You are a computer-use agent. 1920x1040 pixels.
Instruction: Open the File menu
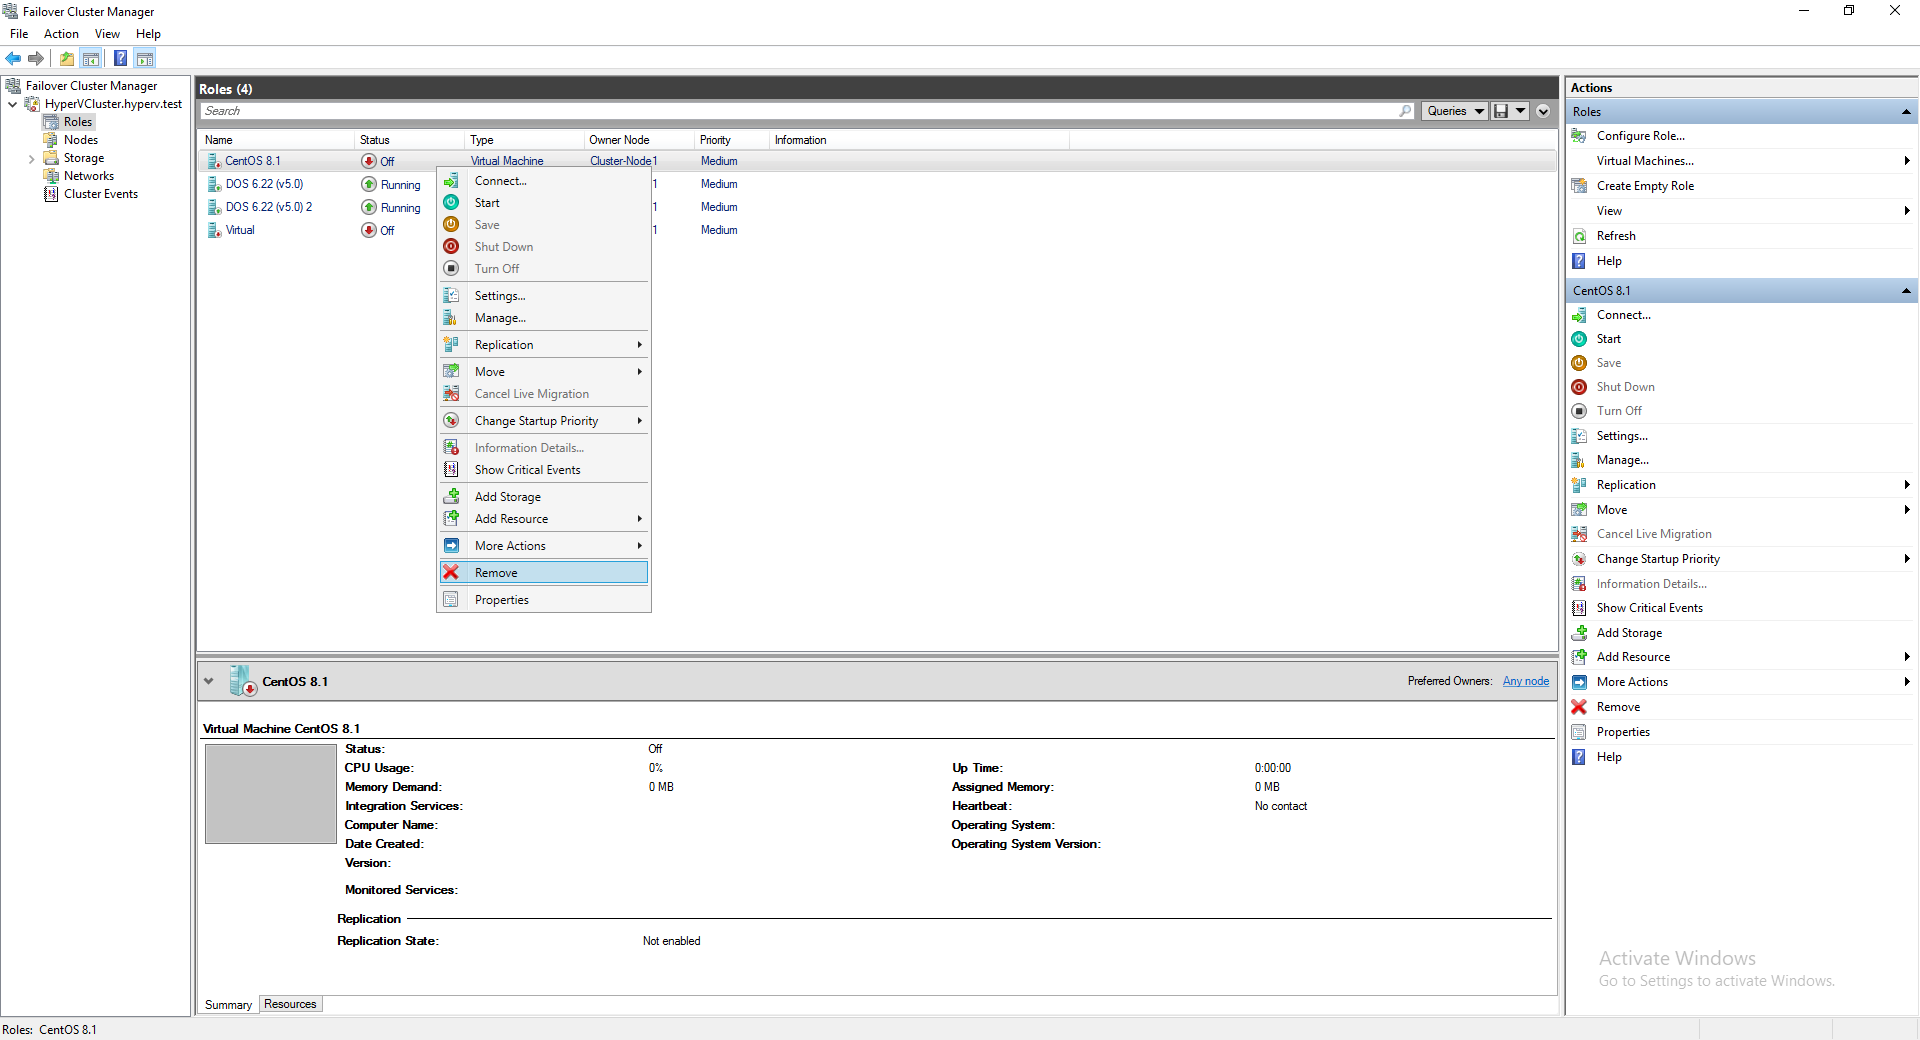click(19, 34)
